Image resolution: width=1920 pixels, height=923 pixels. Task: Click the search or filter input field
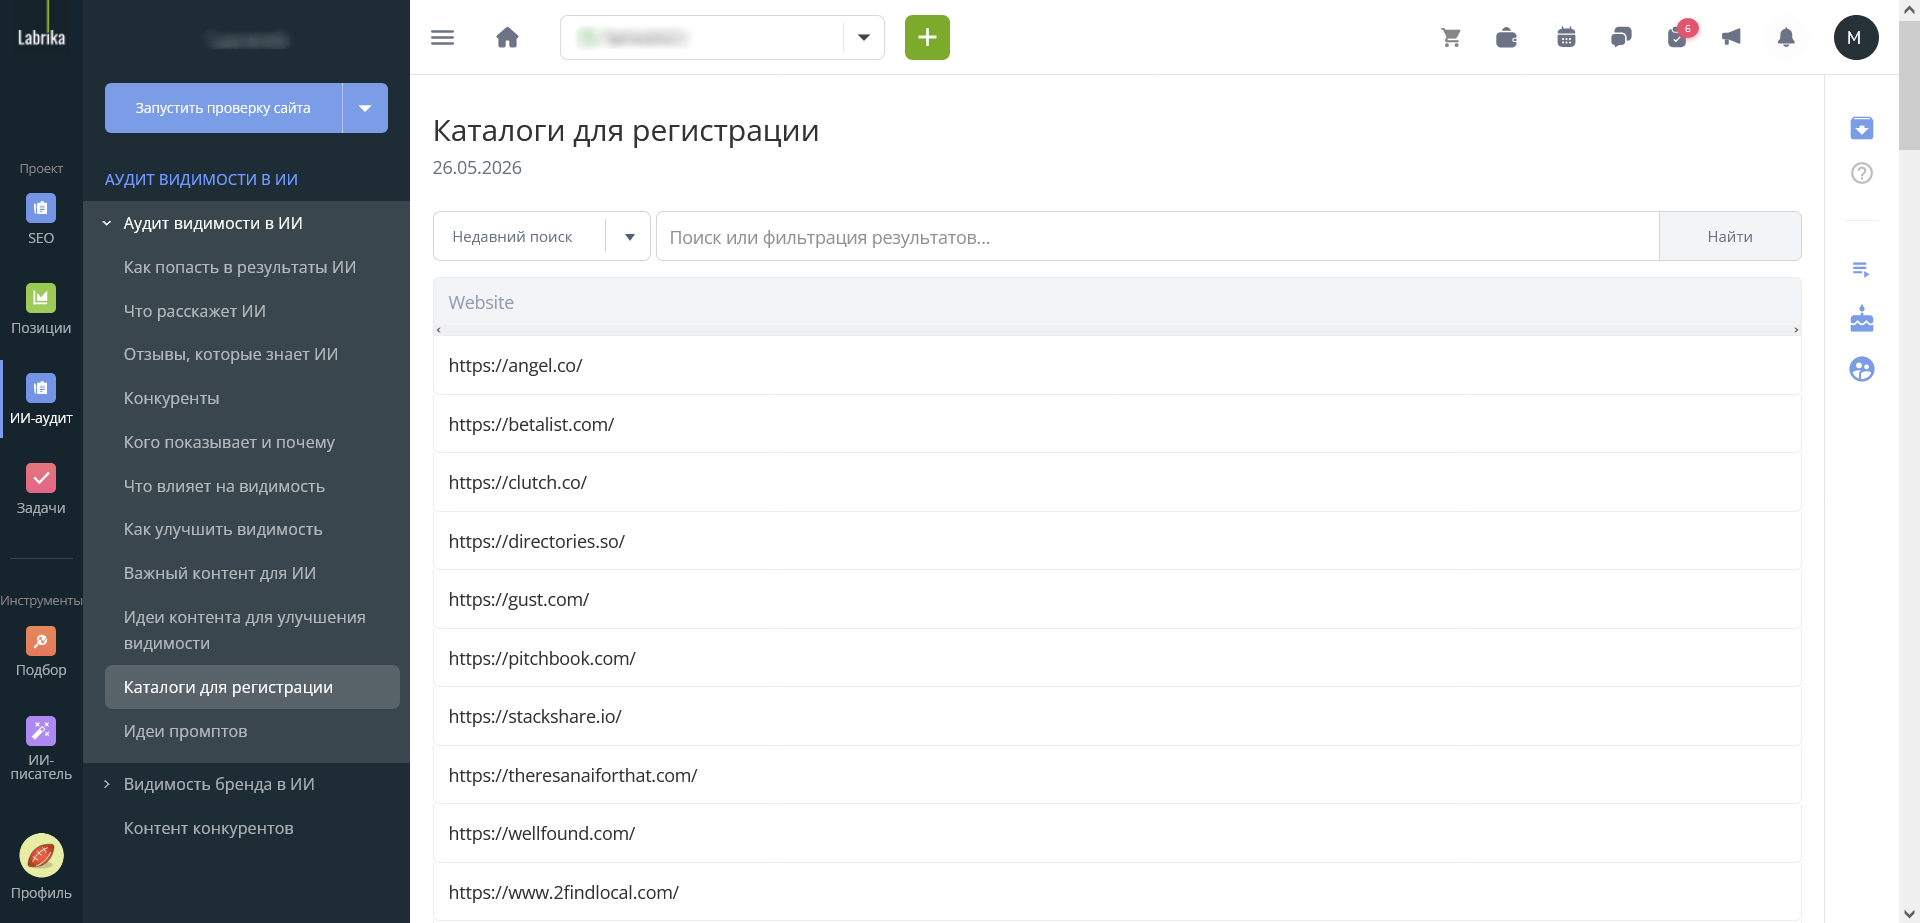click(x=1157, y=237)
